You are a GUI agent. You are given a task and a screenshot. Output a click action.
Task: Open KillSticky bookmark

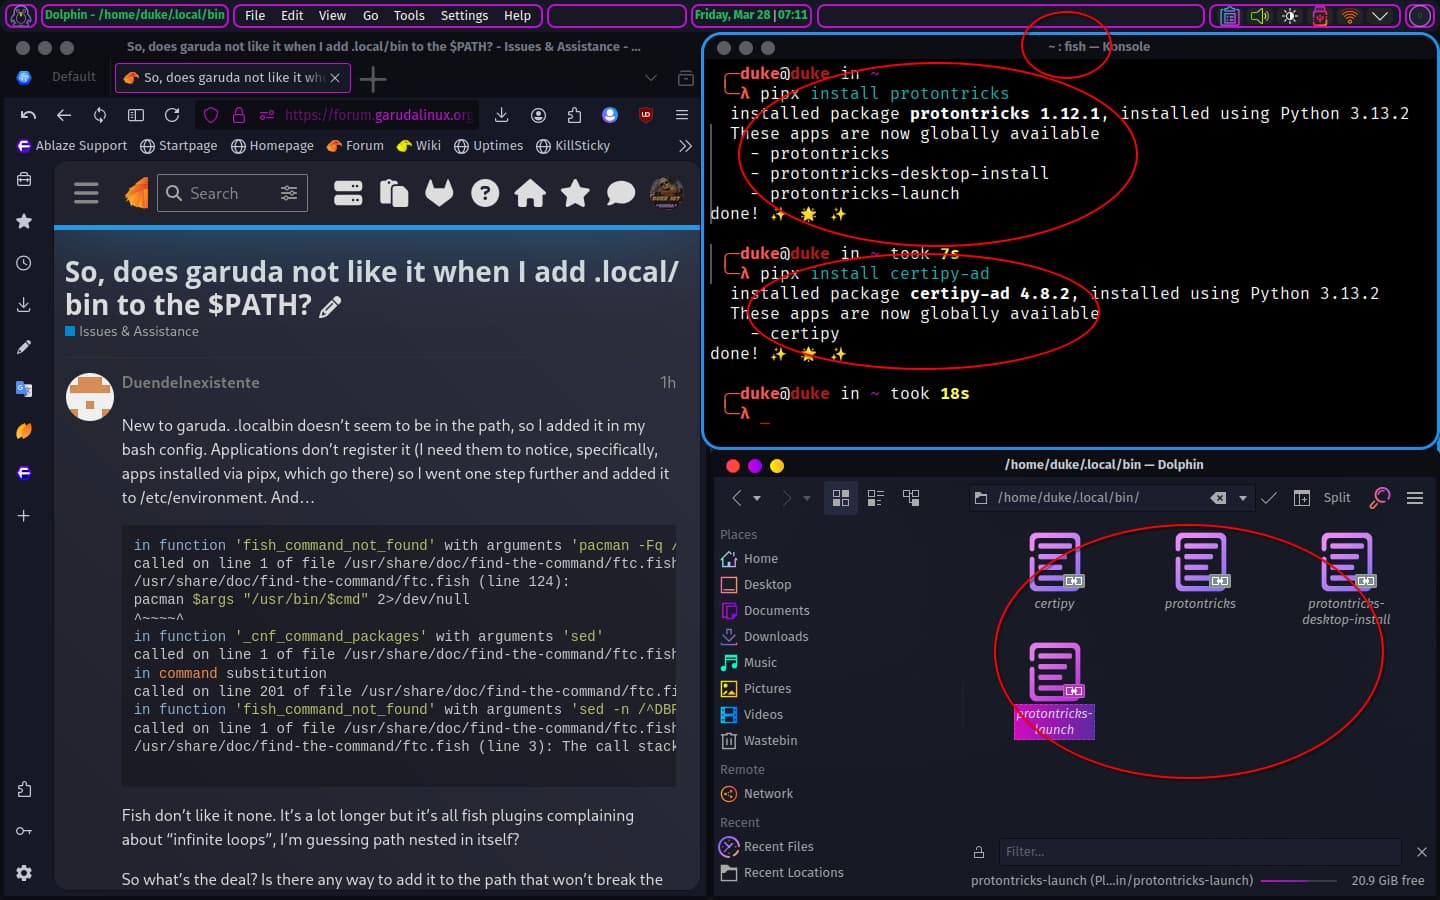[573, 145]
